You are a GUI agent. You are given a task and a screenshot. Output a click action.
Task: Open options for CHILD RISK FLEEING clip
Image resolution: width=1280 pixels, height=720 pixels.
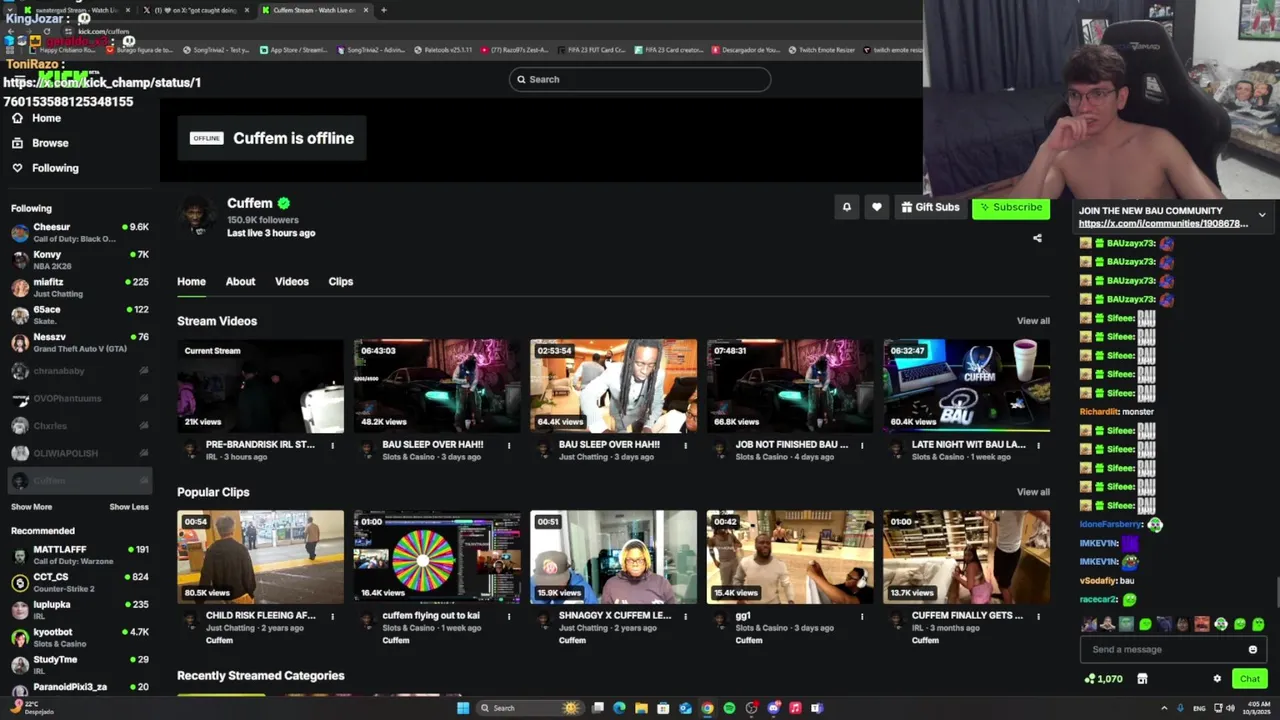[333, 616]
